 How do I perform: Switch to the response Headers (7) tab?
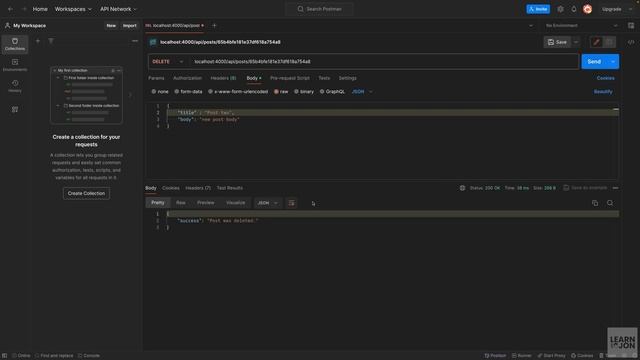coord(198,188)
